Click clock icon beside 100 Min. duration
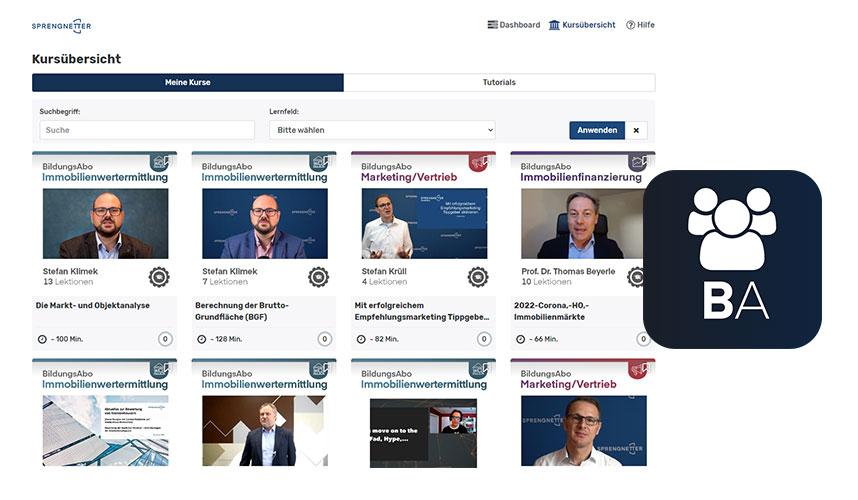The width and height of the screenshot is (858, 500). tap(41, 339)
